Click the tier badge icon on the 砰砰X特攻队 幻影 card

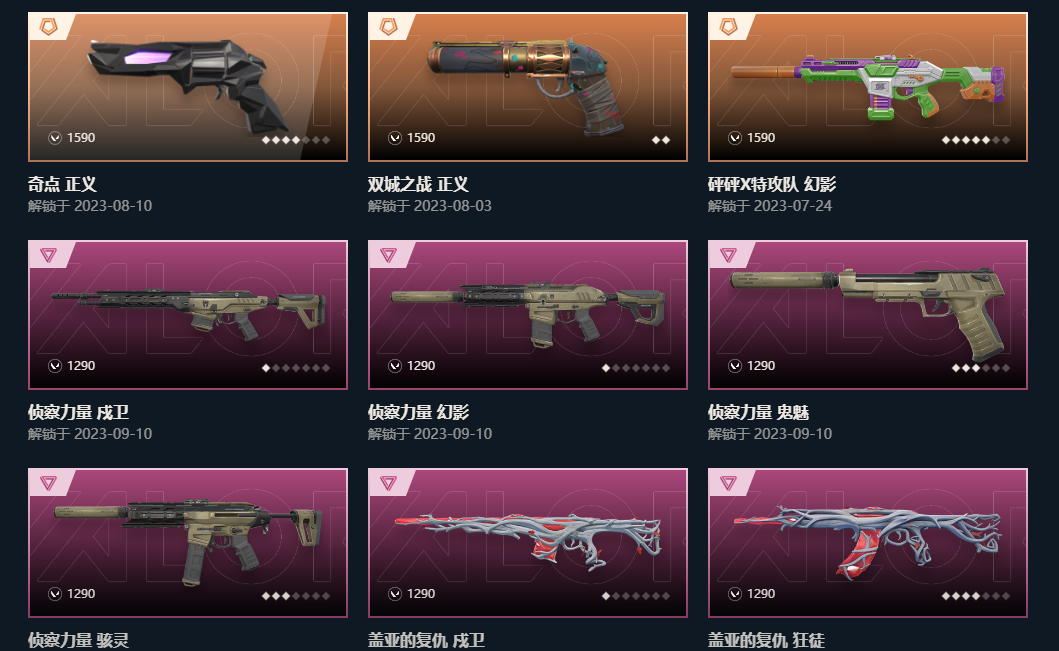tap(728, 27)
